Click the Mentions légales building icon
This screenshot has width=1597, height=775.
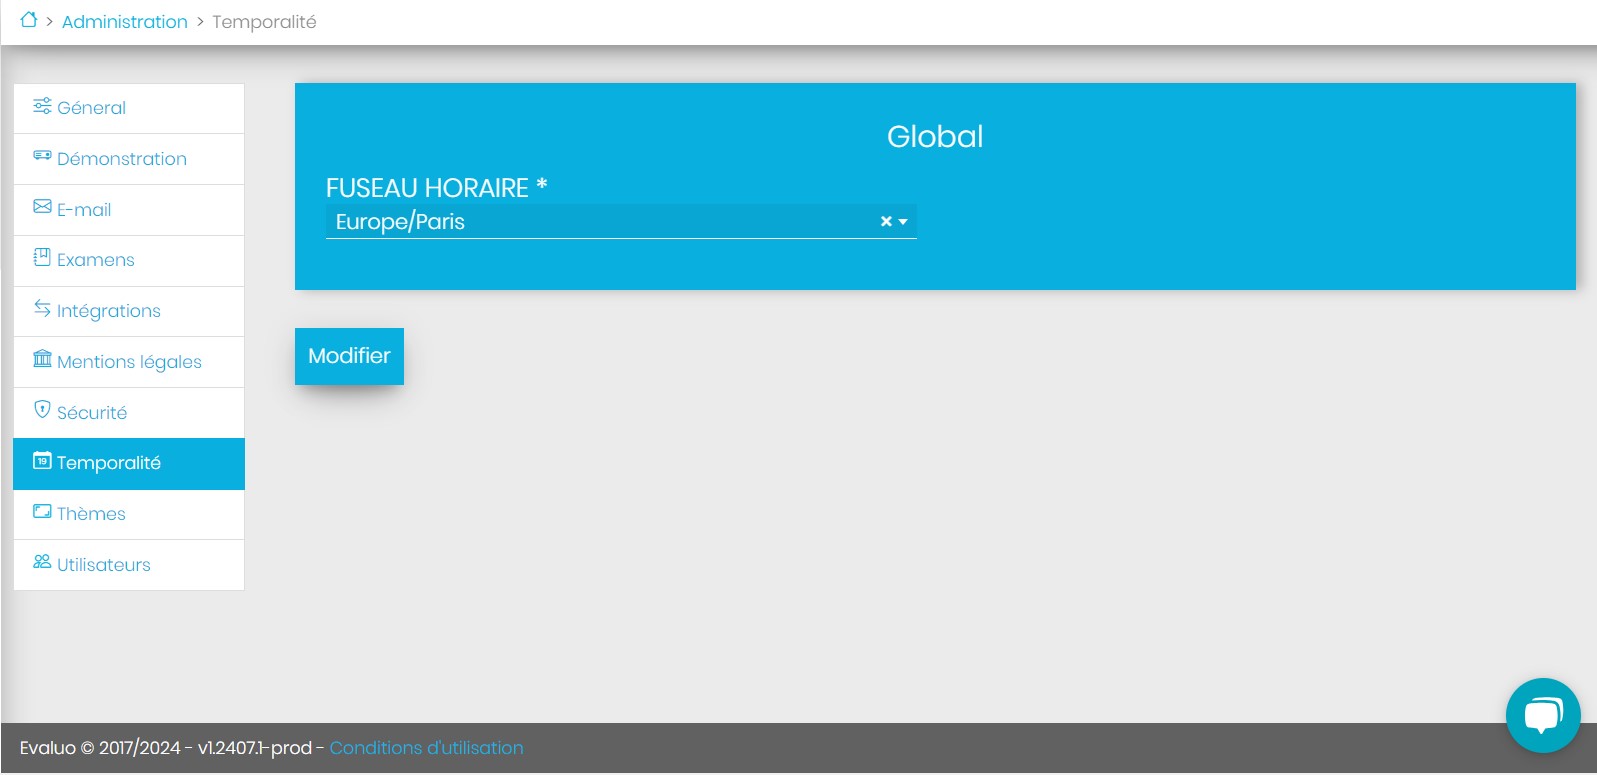[x=42, y=359]
